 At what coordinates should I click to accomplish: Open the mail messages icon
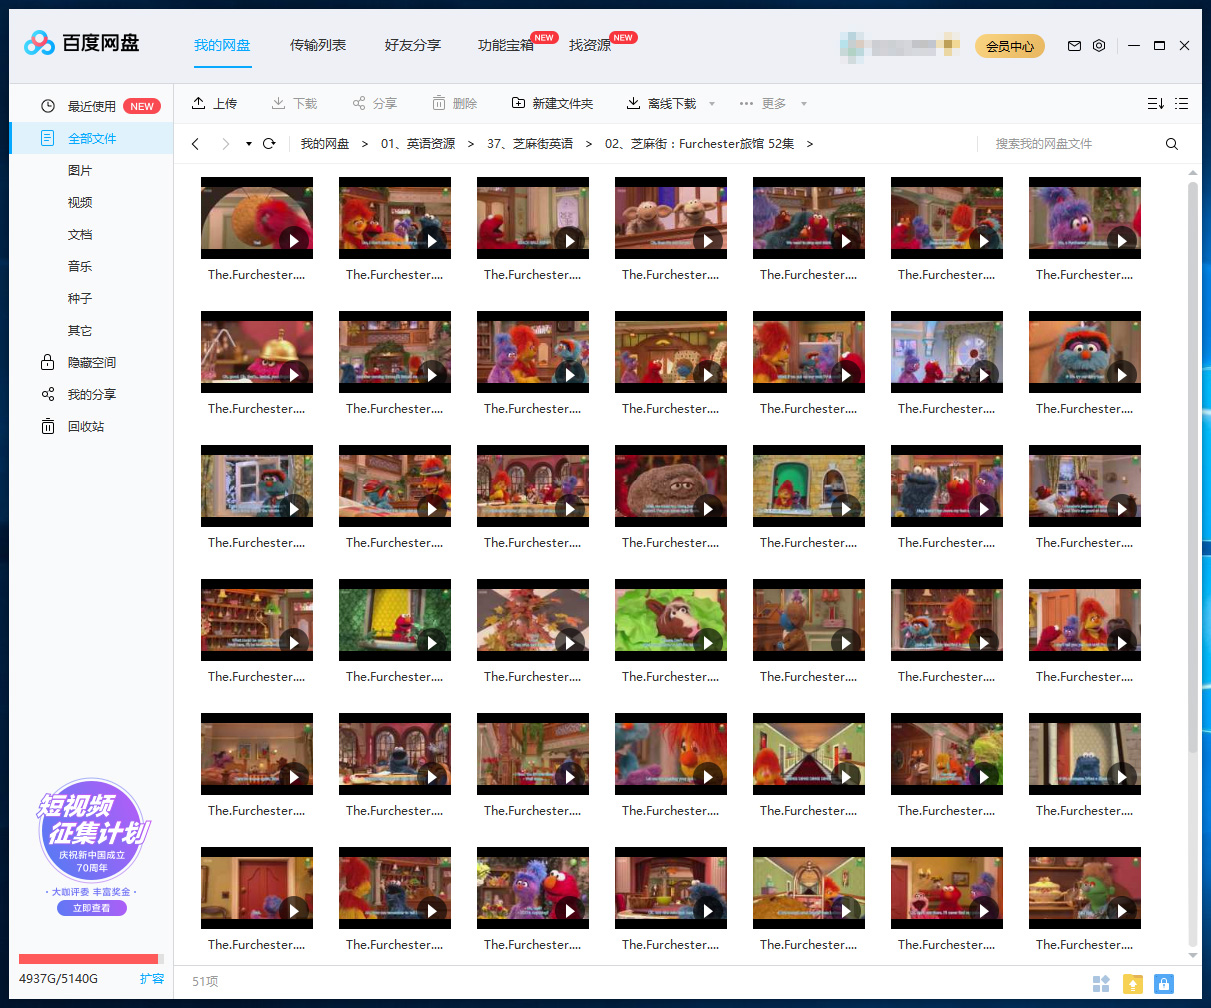click(x=1074, y=46)
